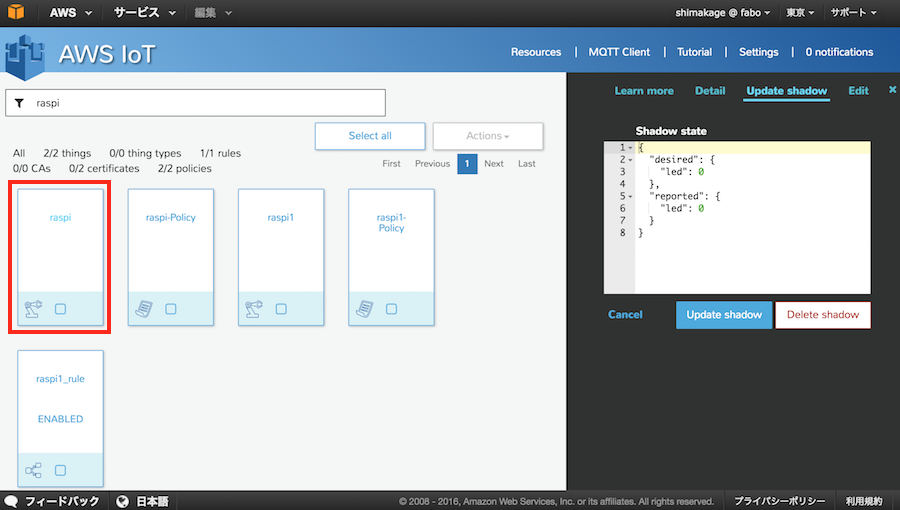Check the raspi1_rule card checkbox
The width and height of the screenshot is (900, 510).
[x=61, y=470]
